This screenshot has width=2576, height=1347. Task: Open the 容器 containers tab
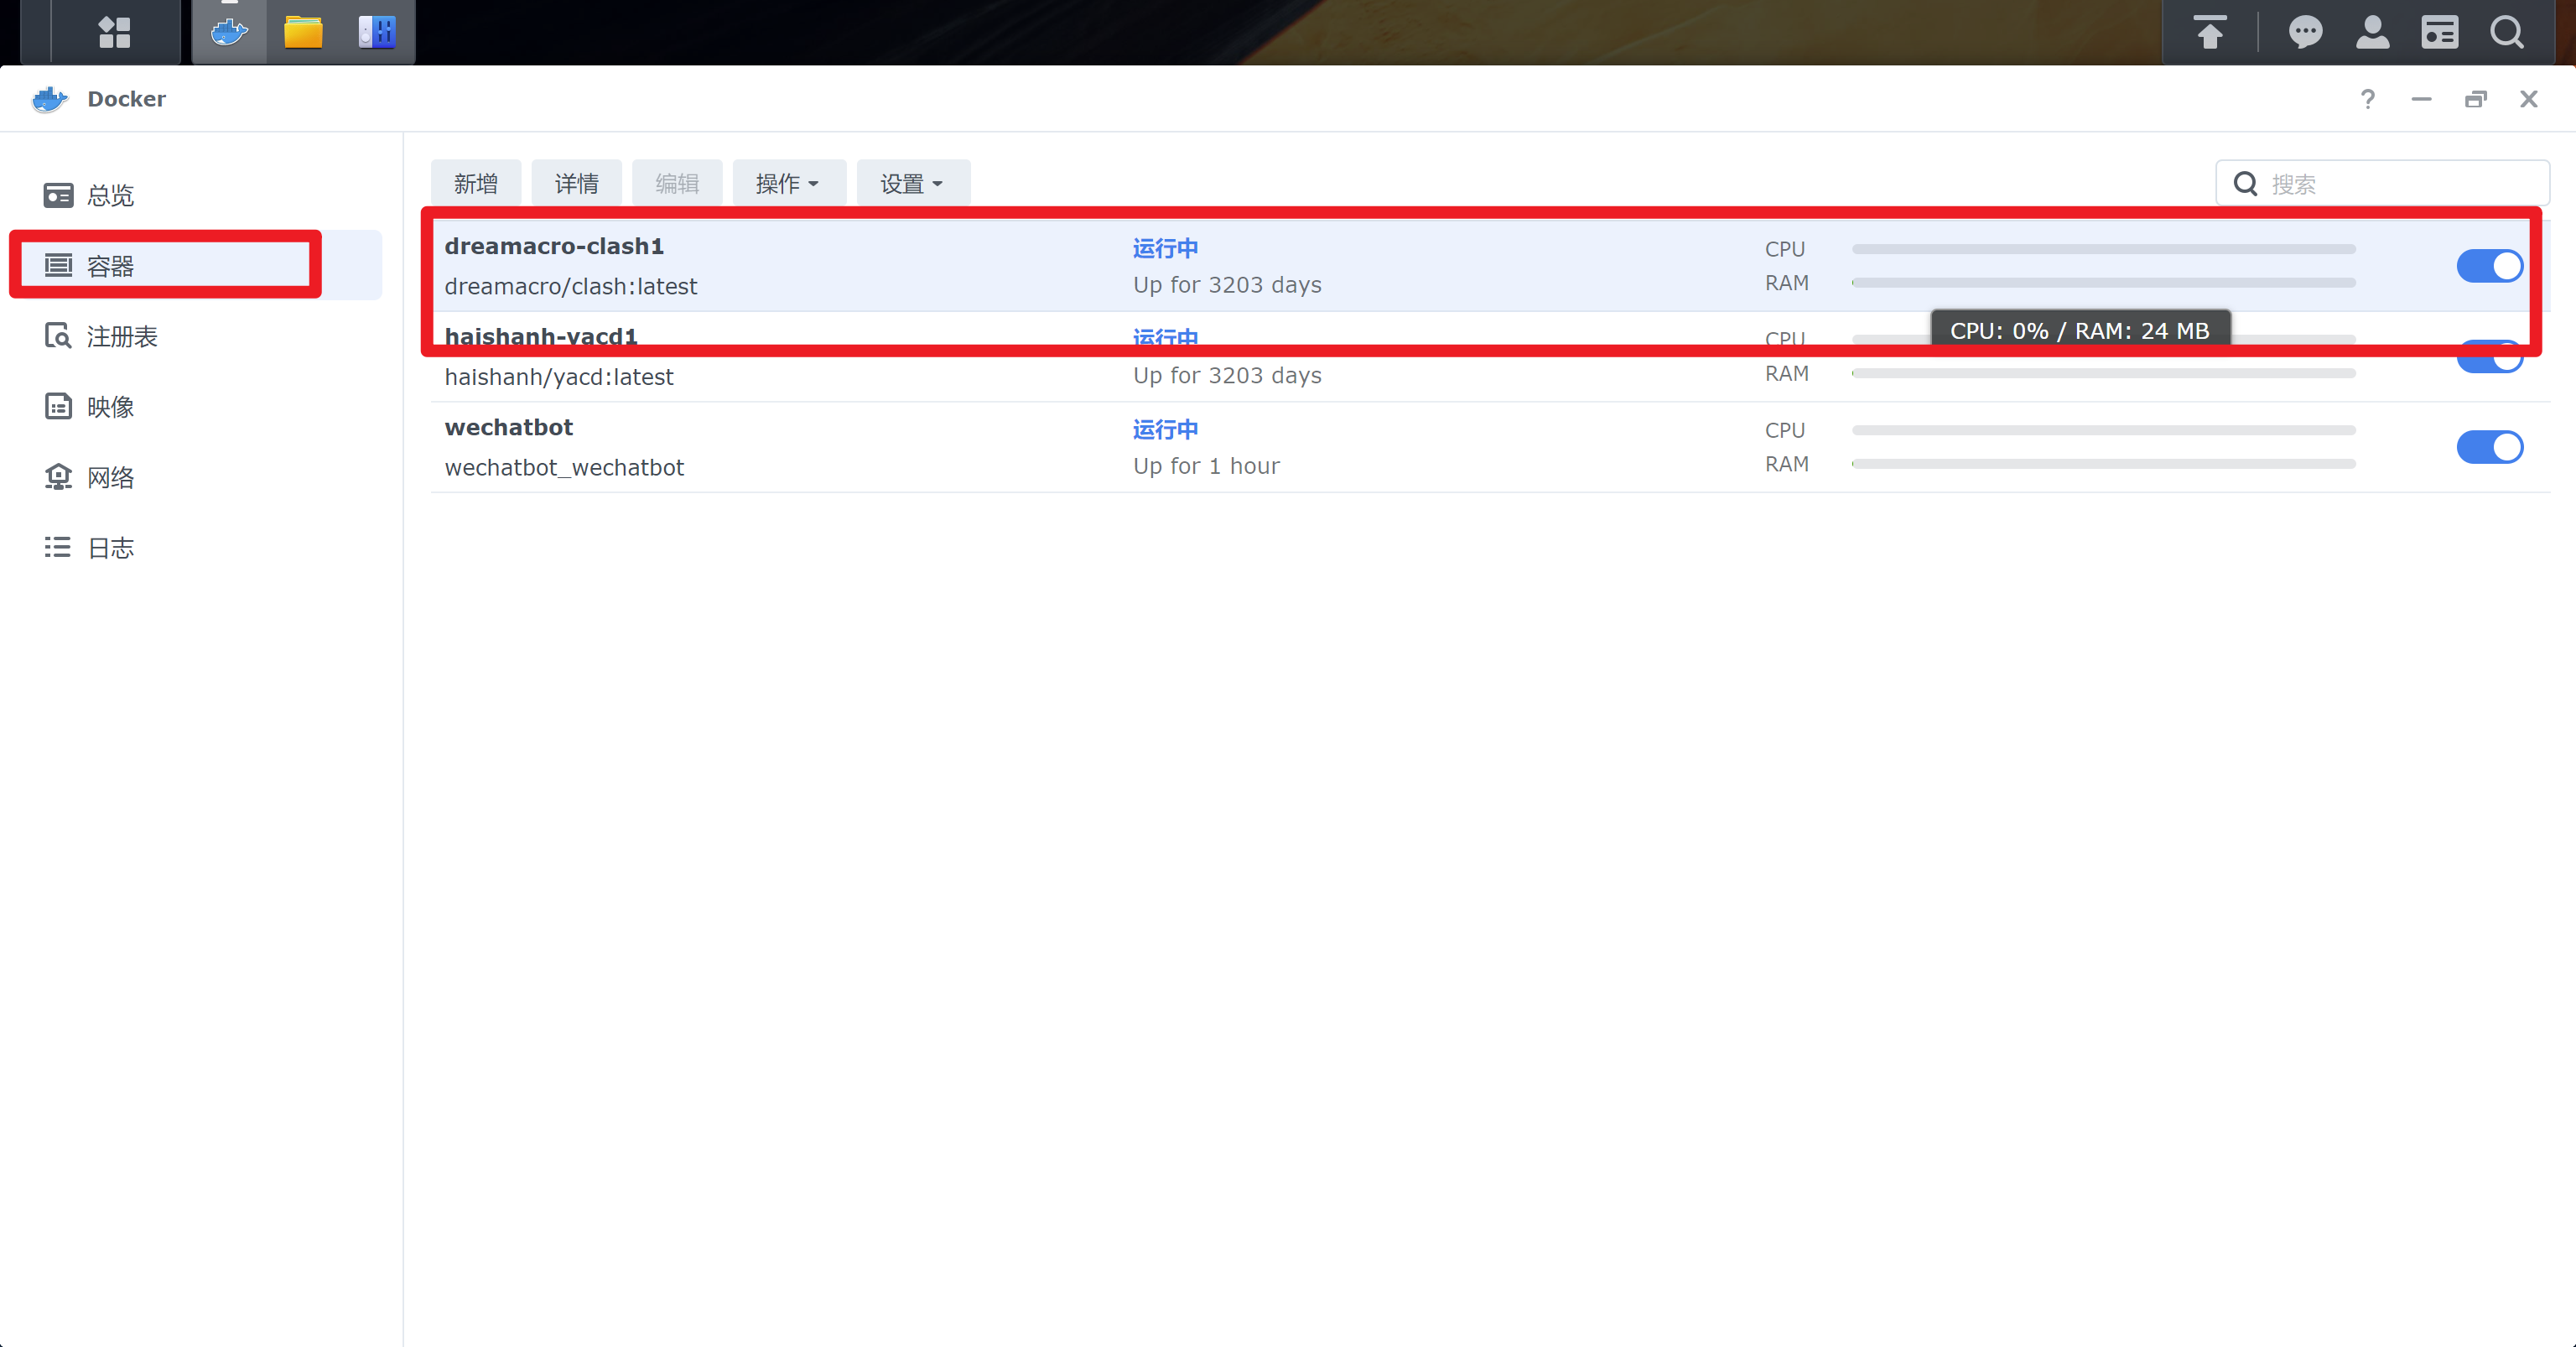point(196,265)
